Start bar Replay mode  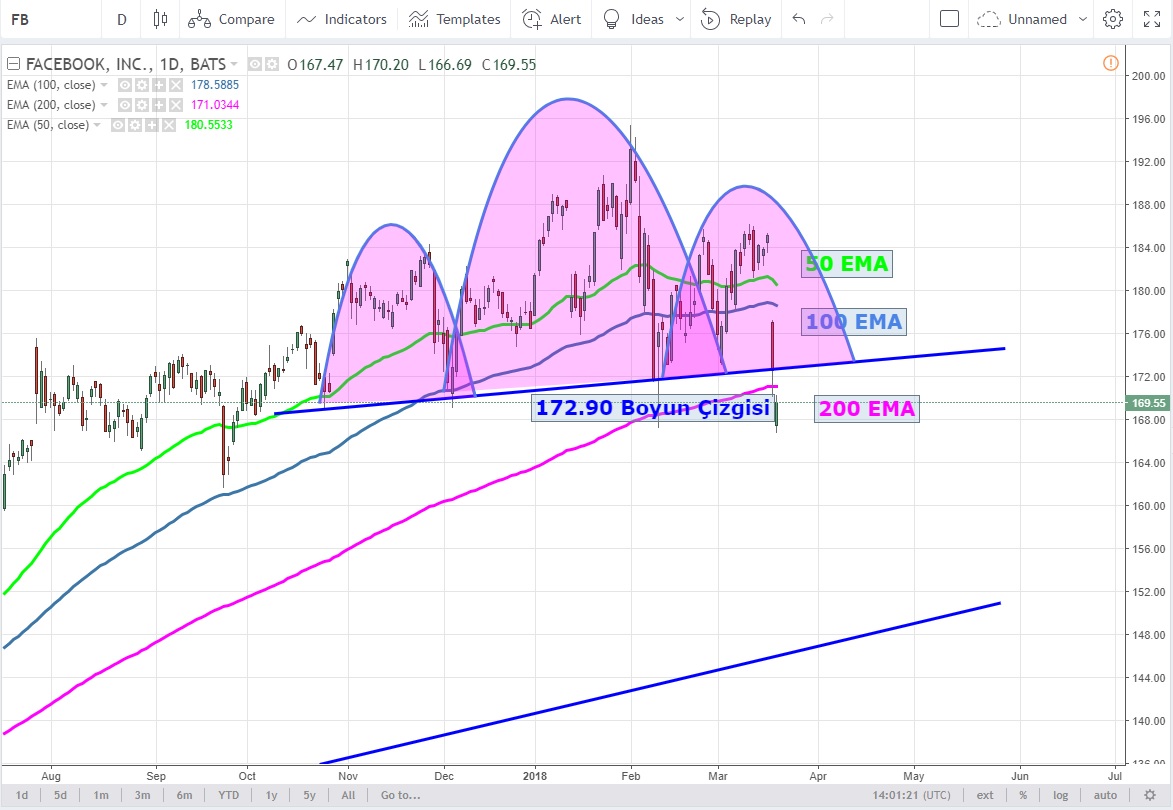click(736, 19)
